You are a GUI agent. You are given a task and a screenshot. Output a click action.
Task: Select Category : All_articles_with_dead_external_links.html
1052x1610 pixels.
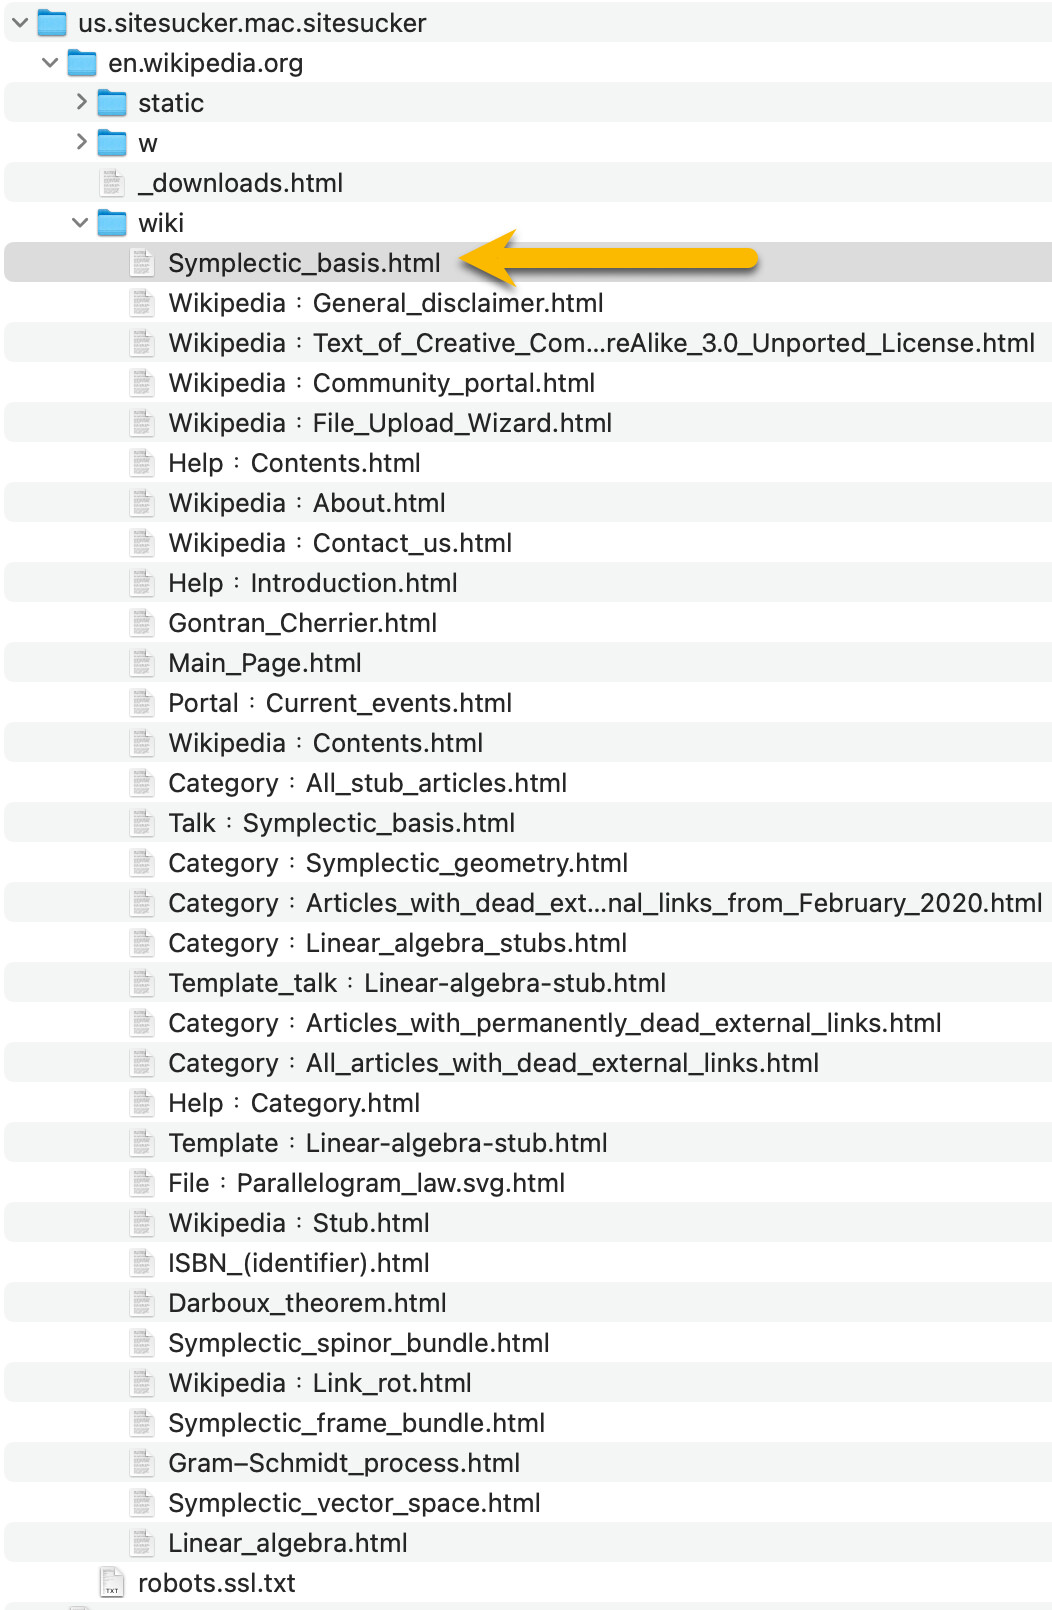tap(493, 1063)
